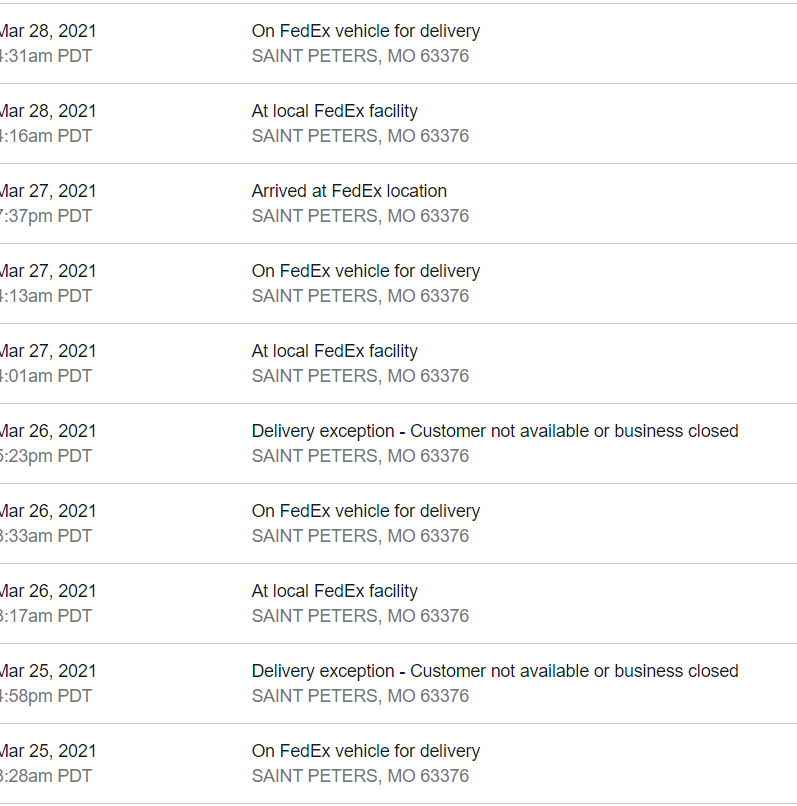This screenshot has height=806, width=797.
Task: Open the Mar 26 "Delivery exception" status text
Action: (x=494, y=431)
